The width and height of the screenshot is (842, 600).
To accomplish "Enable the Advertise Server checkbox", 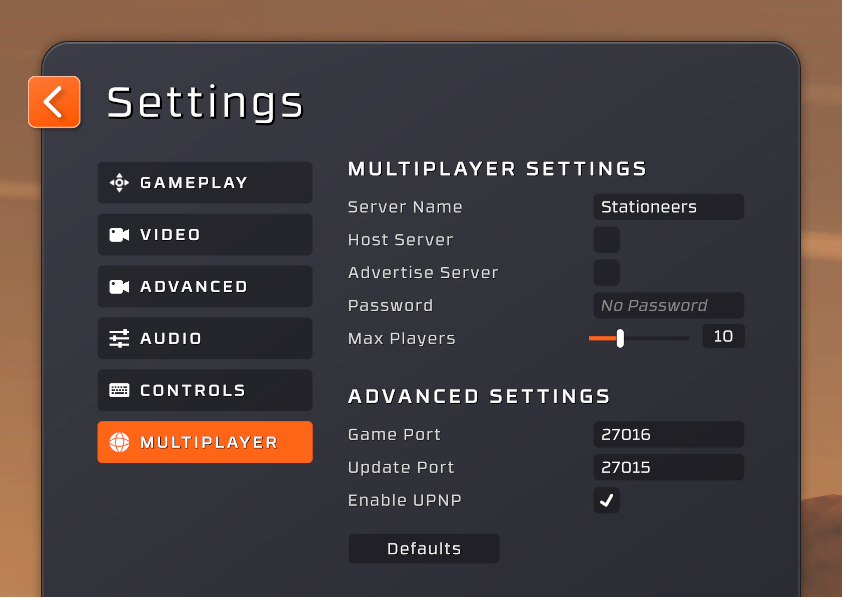I will (x=606, y=272).
